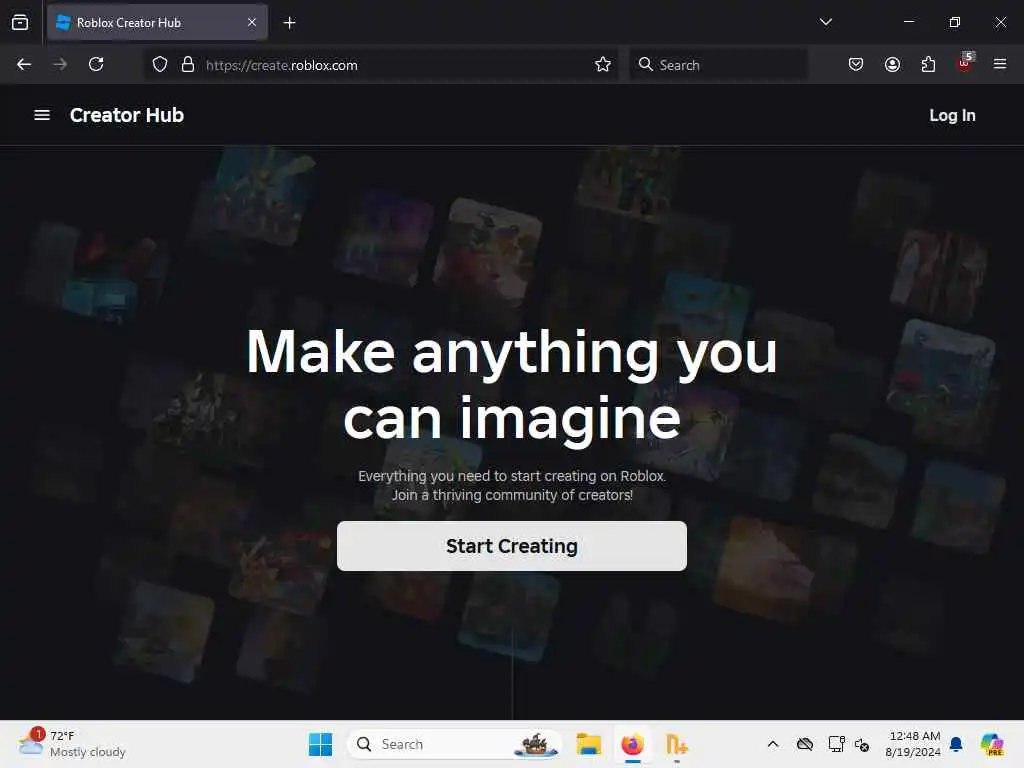This screenshot has height=768, width=1024.
Task: Open the orange app on taskbar
Action: [677, 744]
